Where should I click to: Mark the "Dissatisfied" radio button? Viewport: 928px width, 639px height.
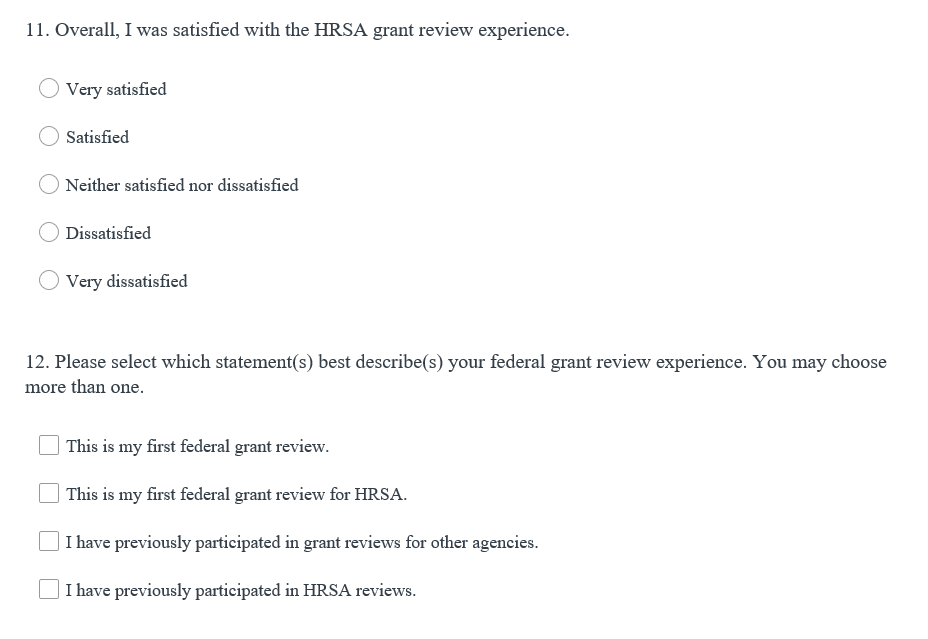tap(49, 233)
